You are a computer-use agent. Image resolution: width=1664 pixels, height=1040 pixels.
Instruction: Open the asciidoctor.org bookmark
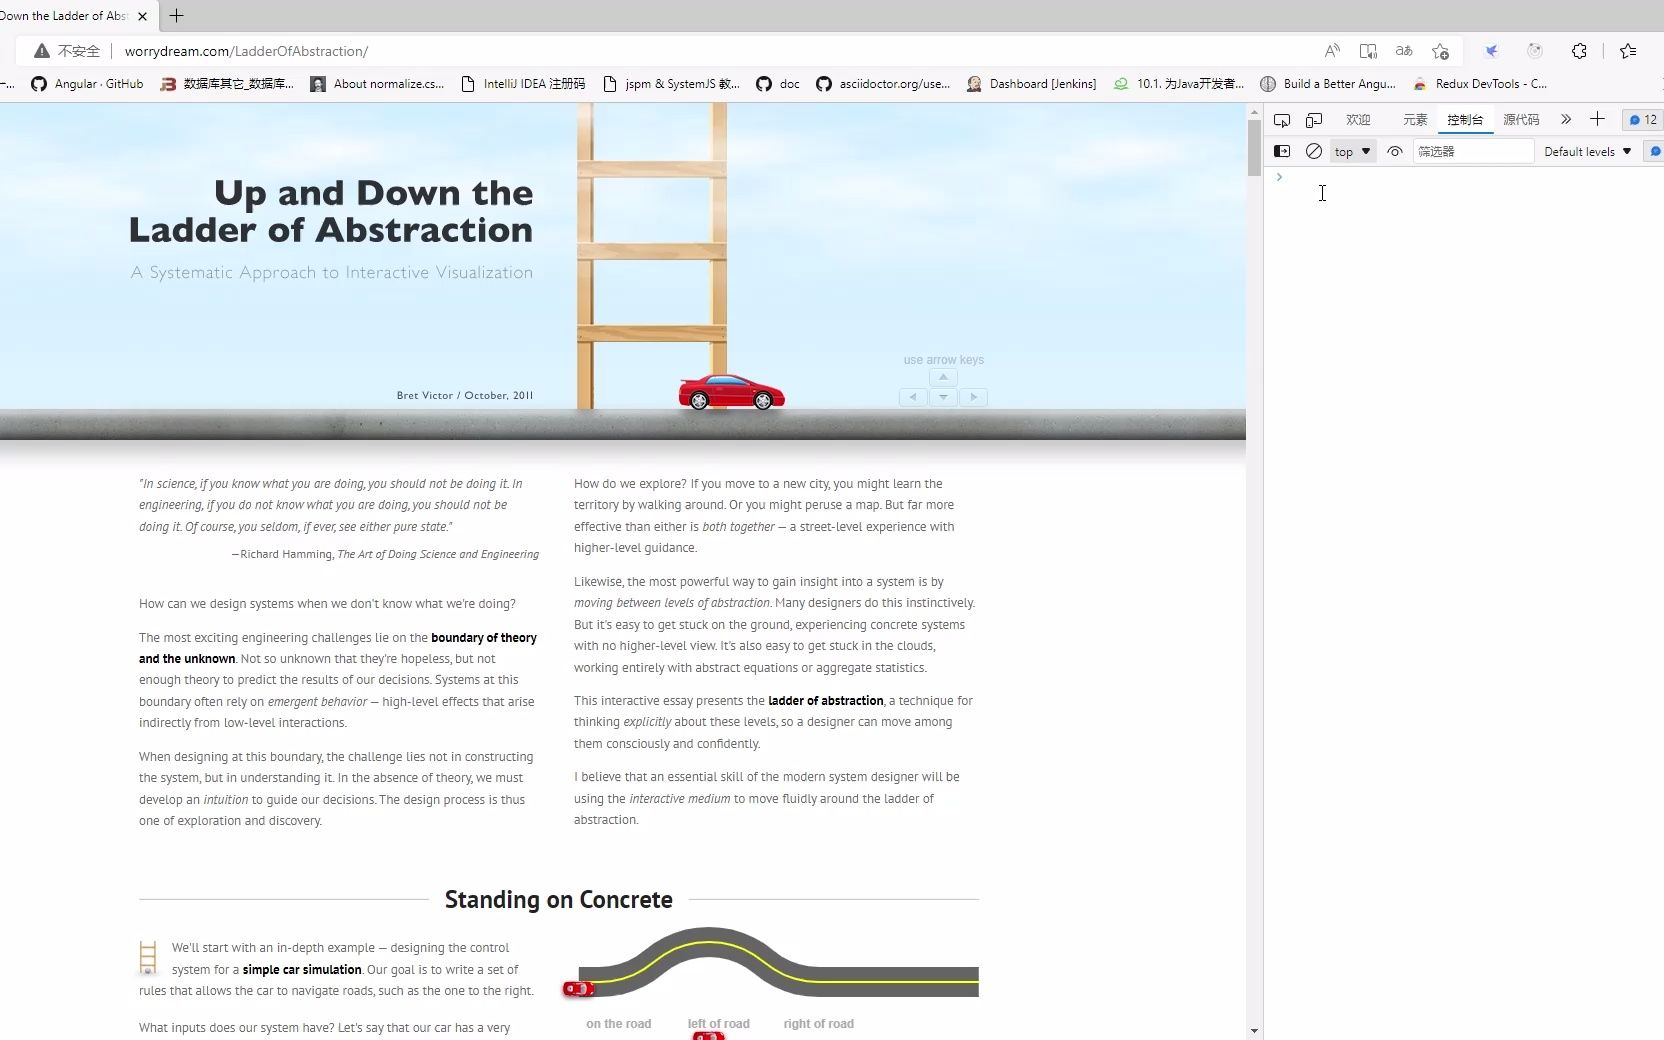(x=883, y=84)
